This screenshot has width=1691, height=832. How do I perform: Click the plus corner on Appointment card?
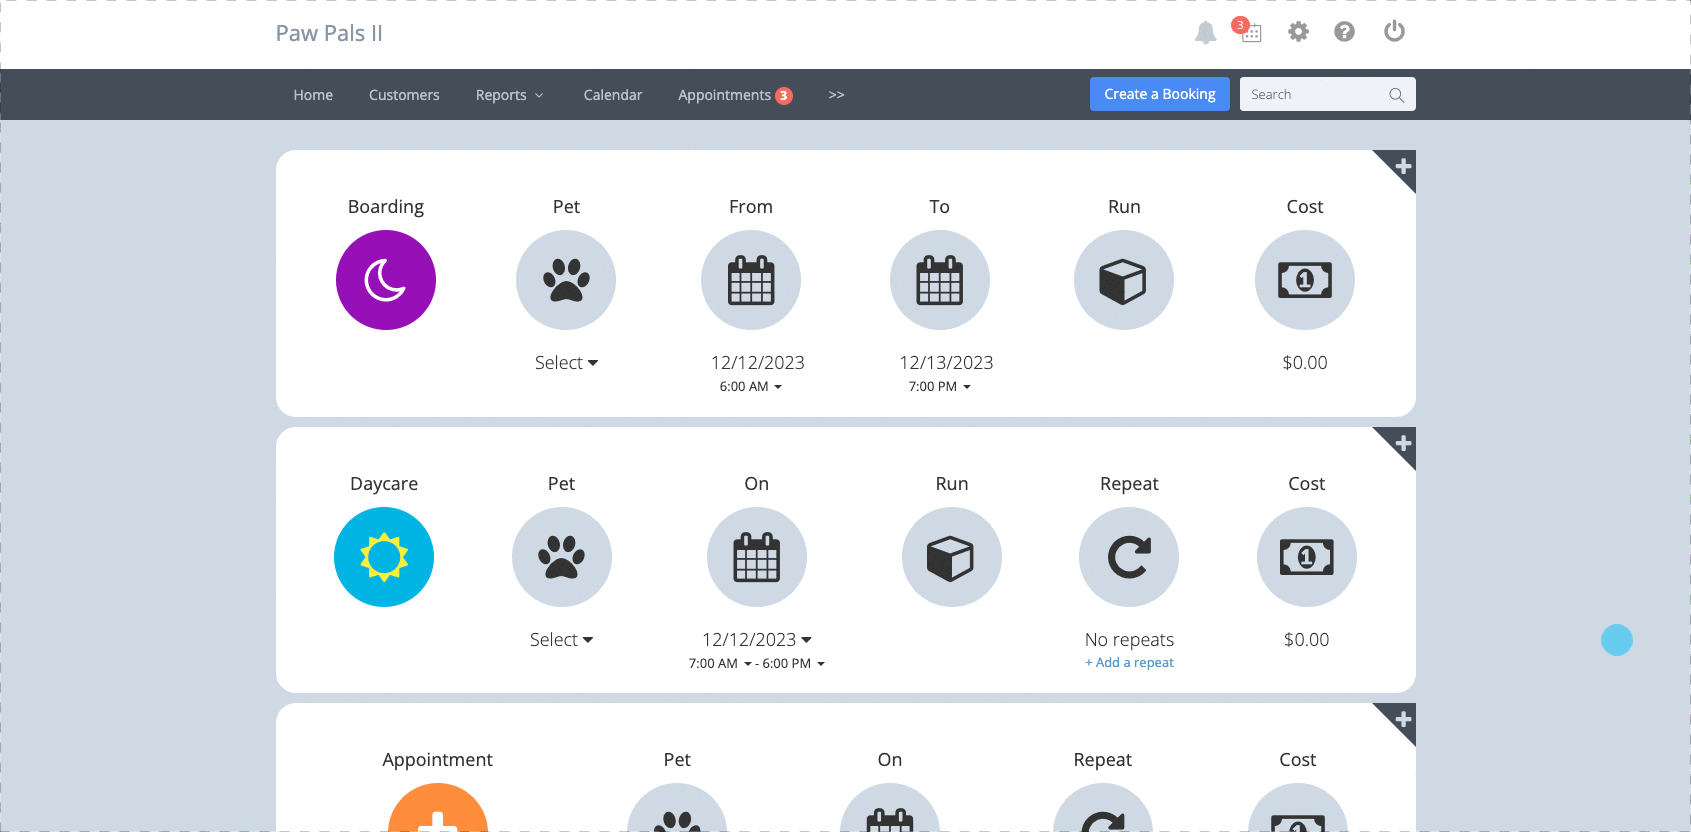pos(1402,718)
